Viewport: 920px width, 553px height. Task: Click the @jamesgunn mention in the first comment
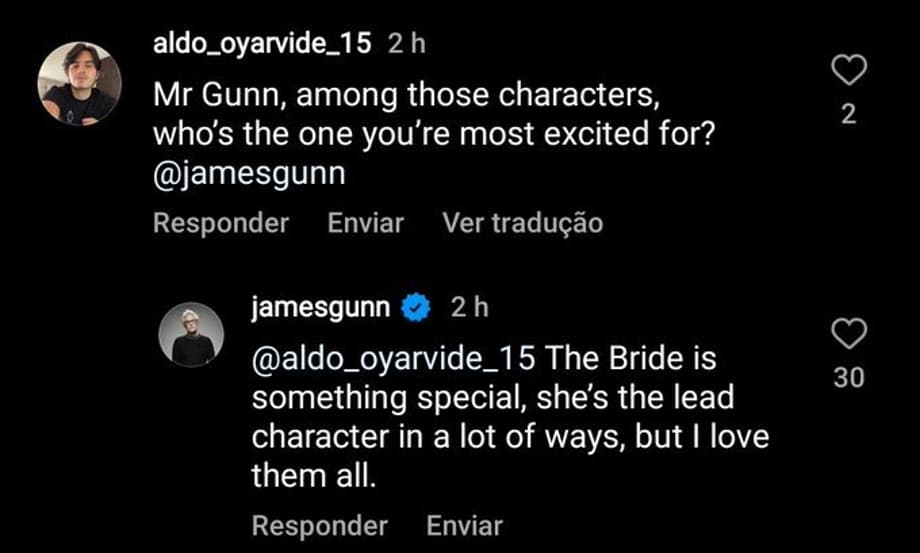[x=249, y=173]
